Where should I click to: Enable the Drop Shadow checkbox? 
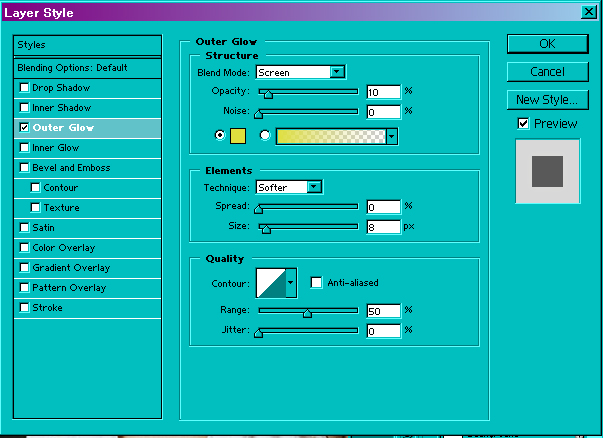[x=24, y=88]
